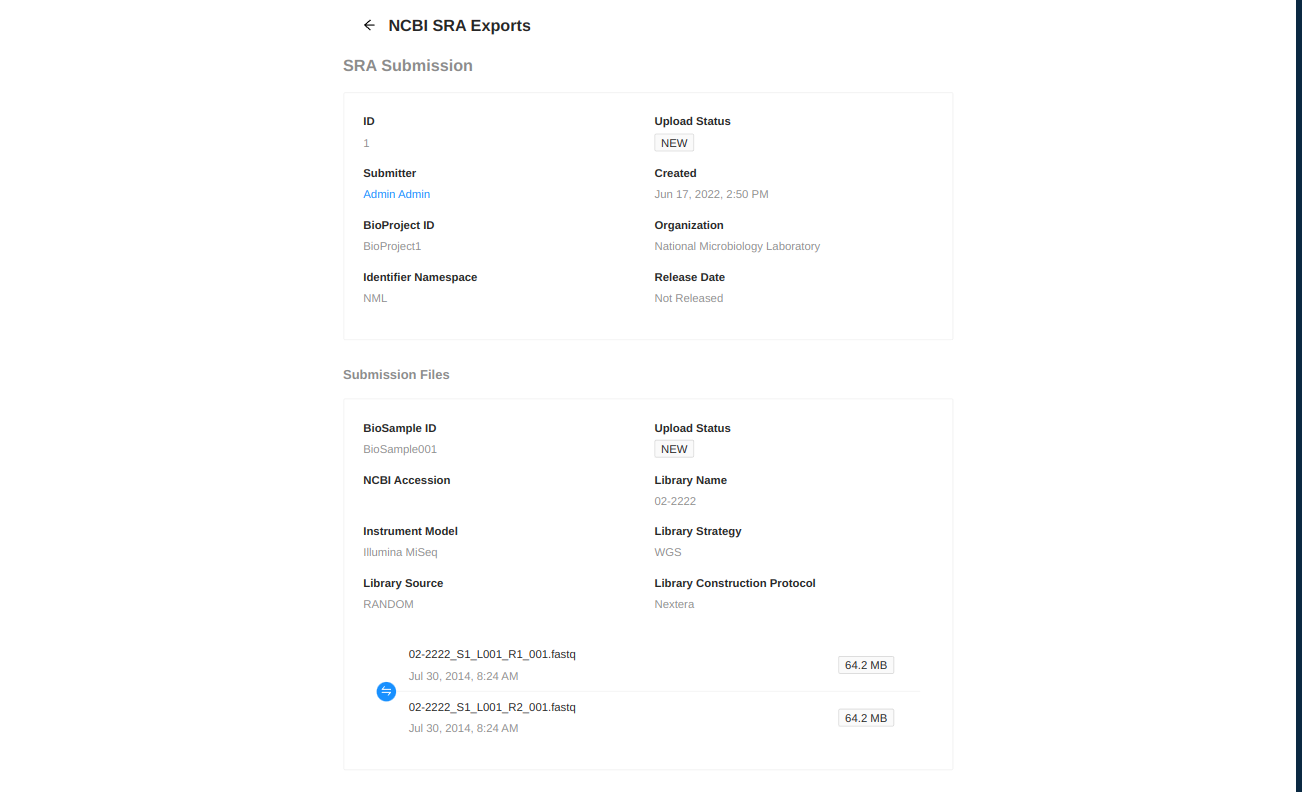Open the Admin Admin submitter link
This screenshot has width=1302, height=792.
click(x=397, y=194)
